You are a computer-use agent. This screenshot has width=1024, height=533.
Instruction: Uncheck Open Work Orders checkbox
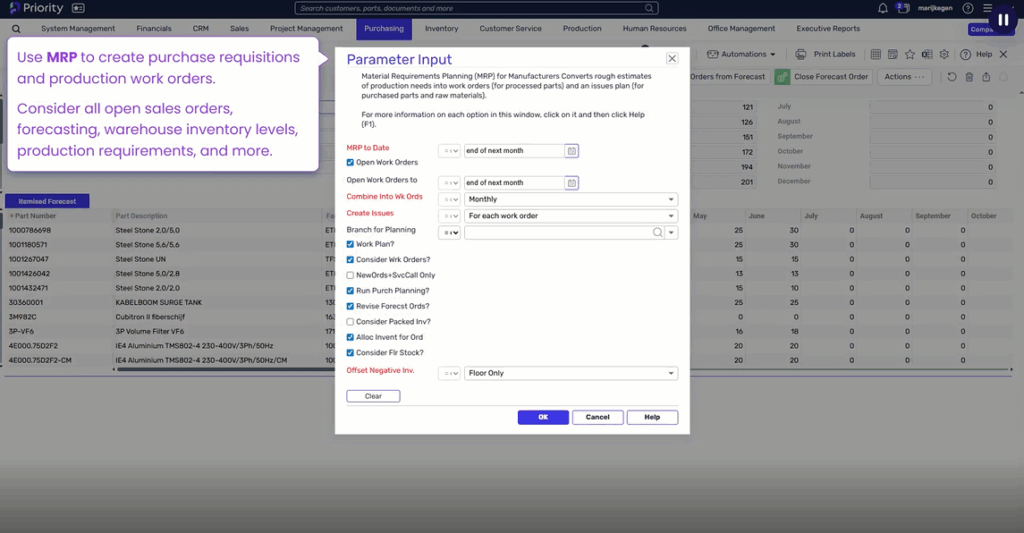pos(350,163)
